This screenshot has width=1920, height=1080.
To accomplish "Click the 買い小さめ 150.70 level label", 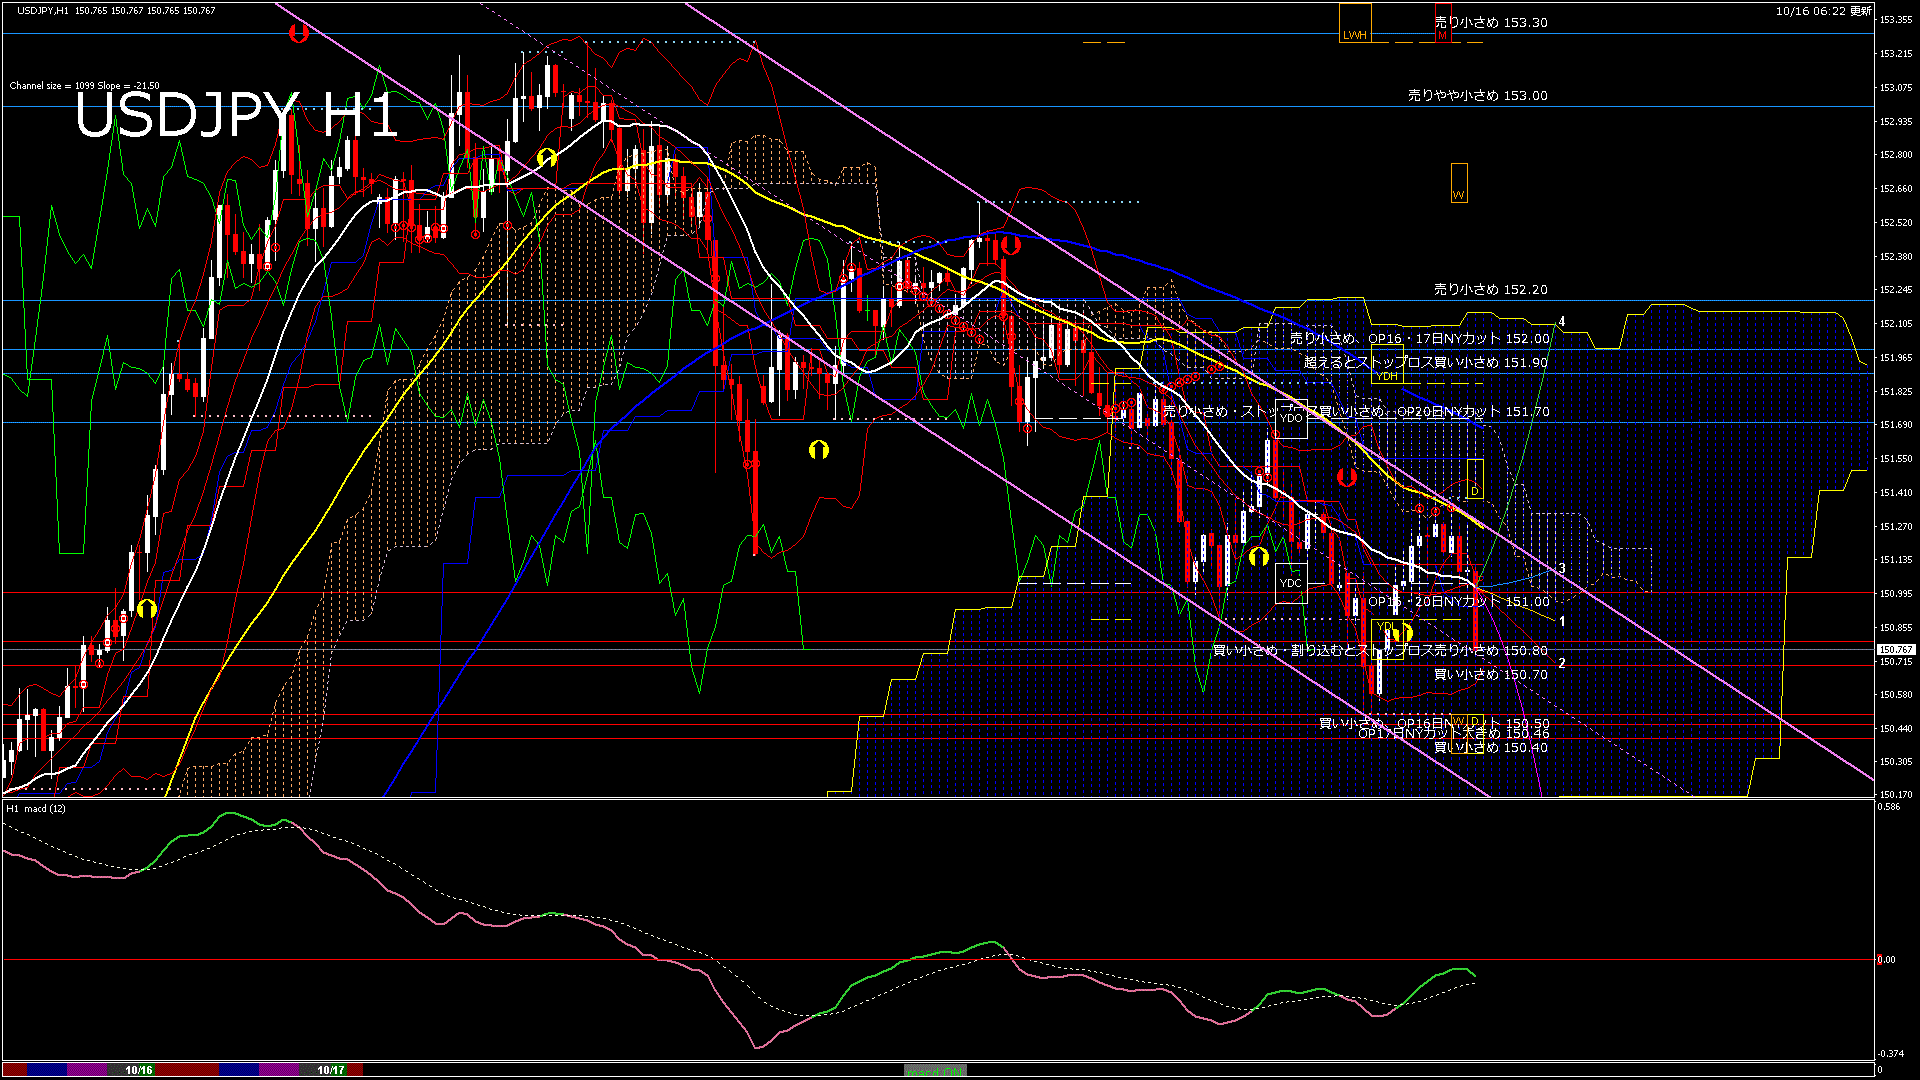I will [x=1490, y=675].
